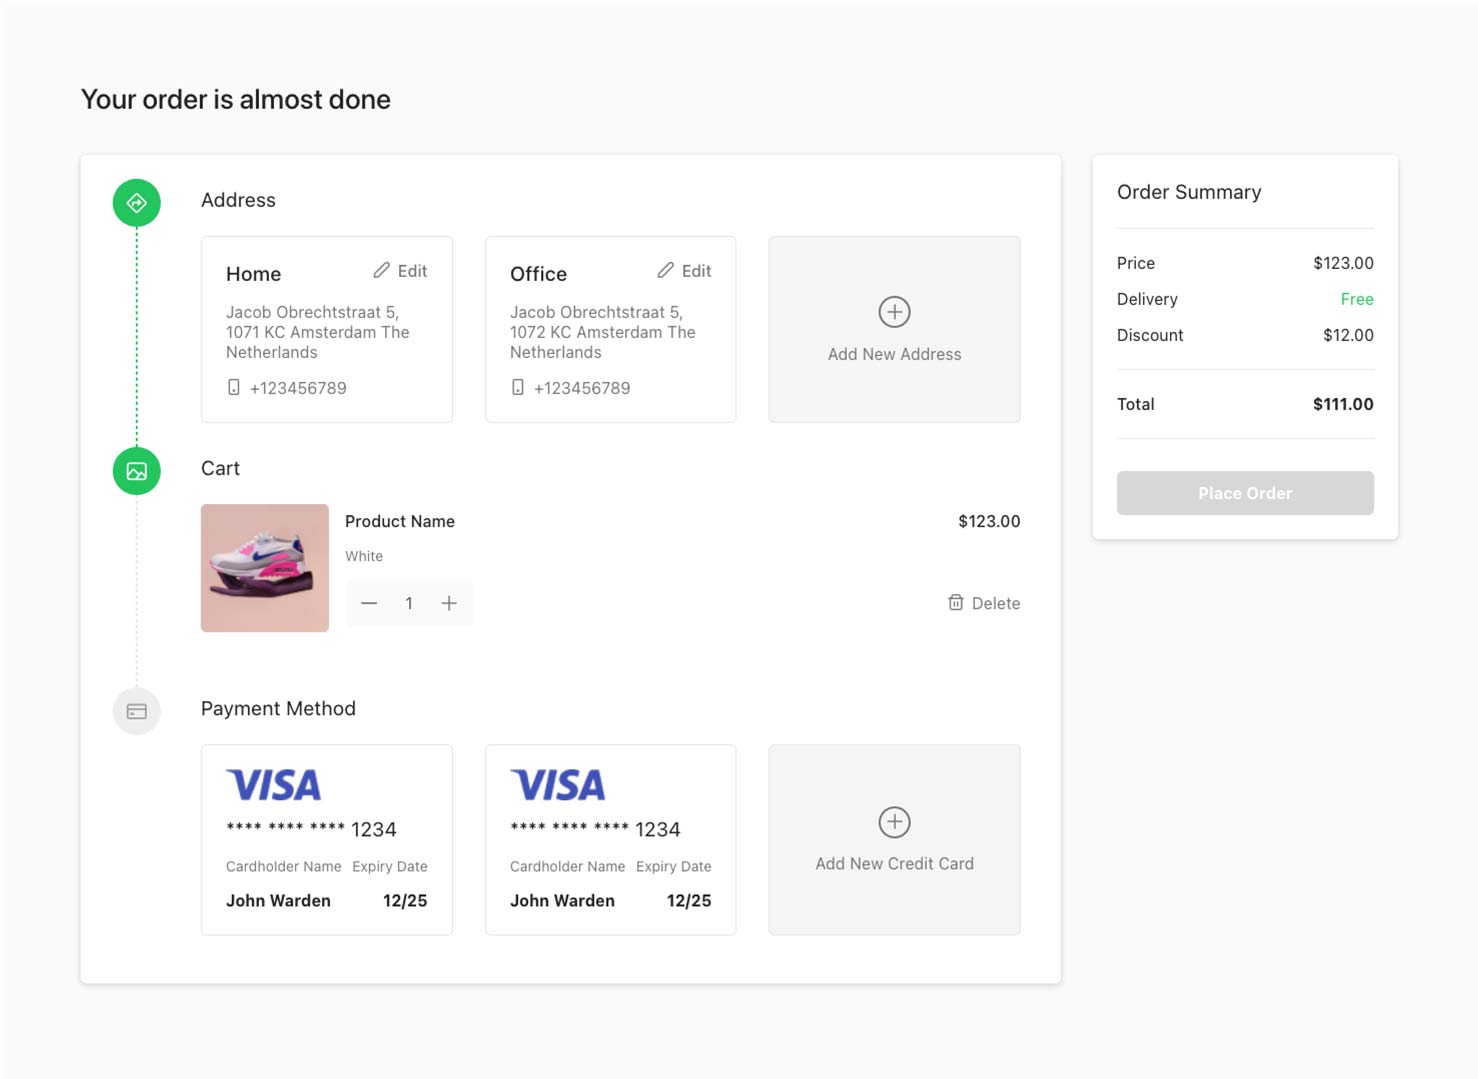Click second card's masked number ending 1234

tap(595, 829)
